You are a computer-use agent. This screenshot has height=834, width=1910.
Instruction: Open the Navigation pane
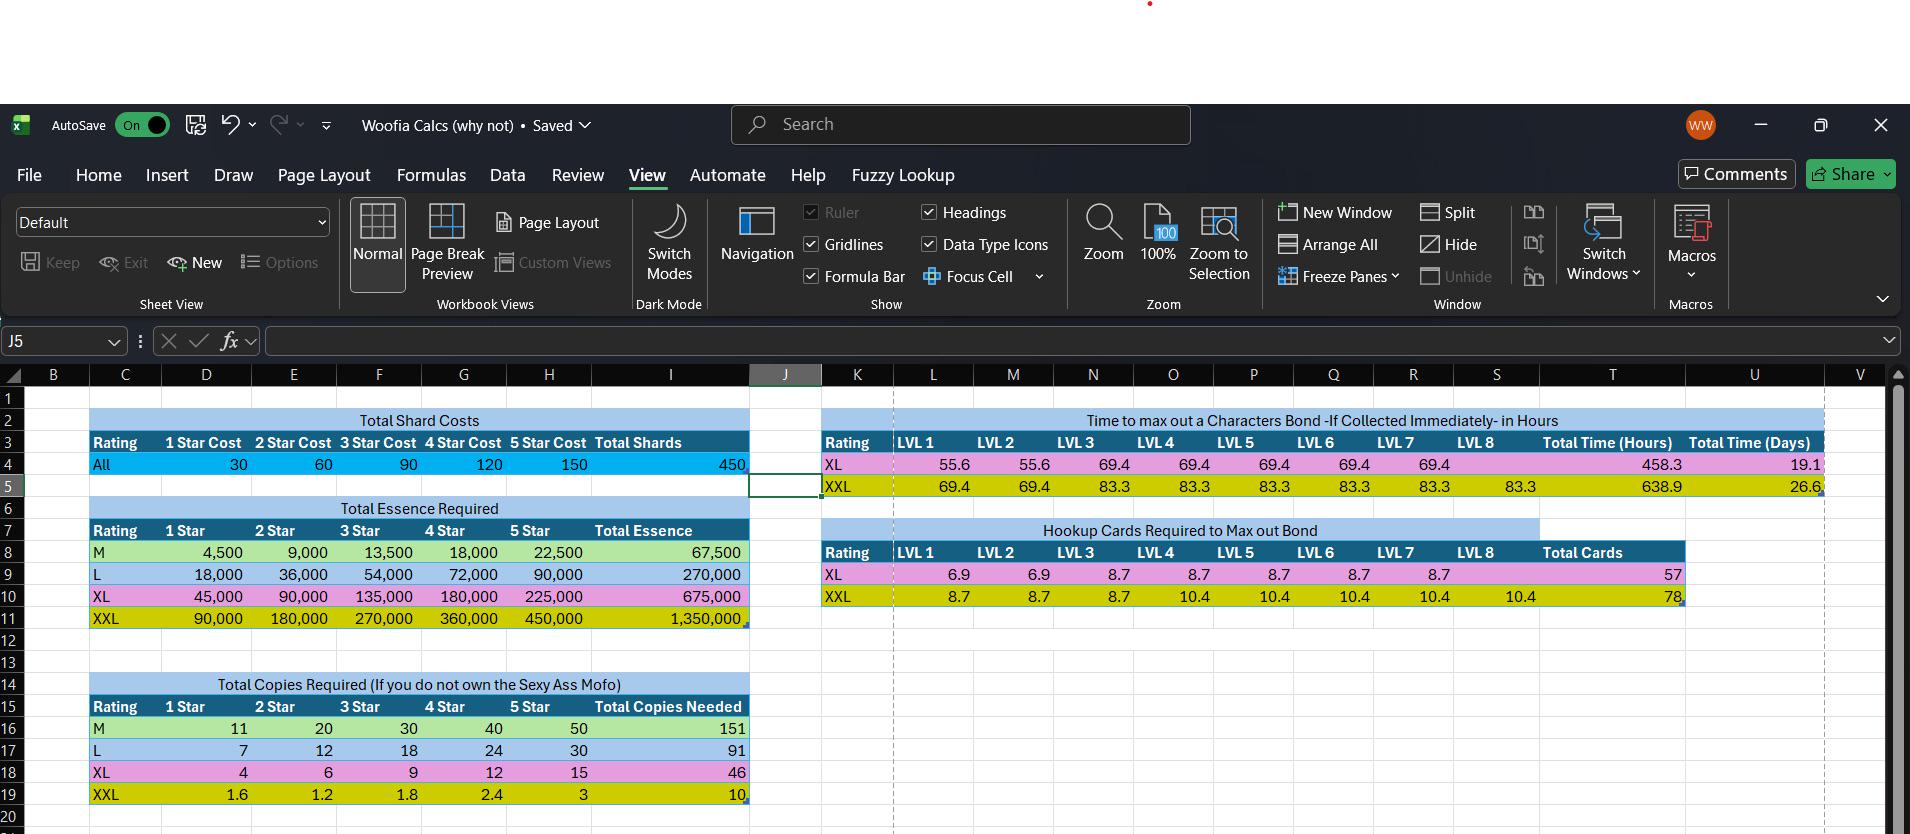[x=757, y=236]
